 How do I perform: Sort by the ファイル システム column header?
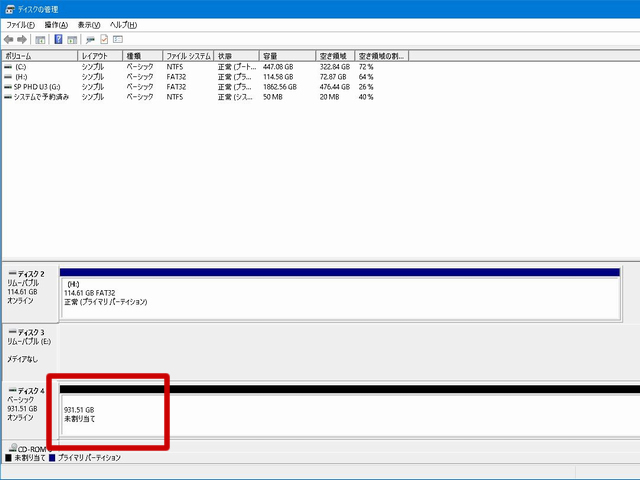click(188, 56)
